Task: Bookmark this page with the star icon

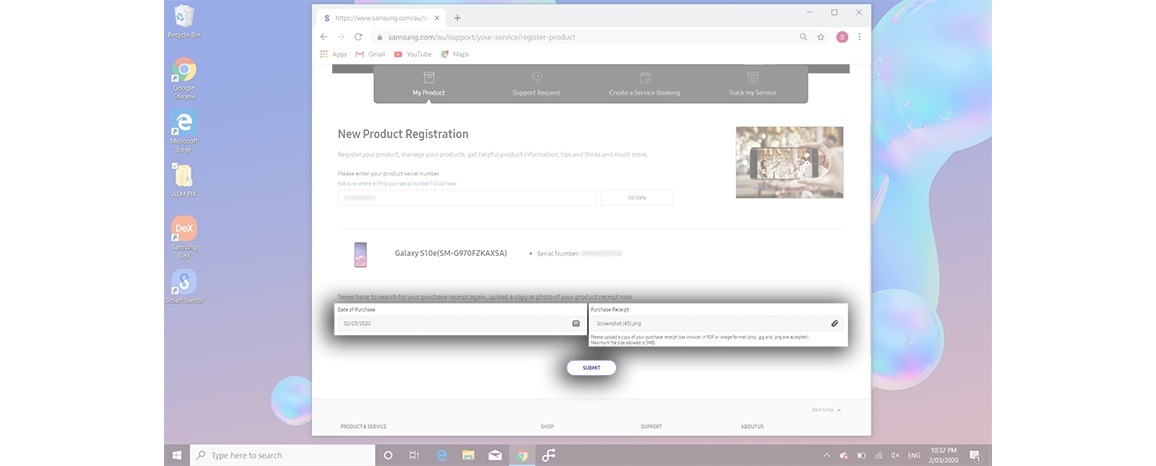Action: pos(821,37)
